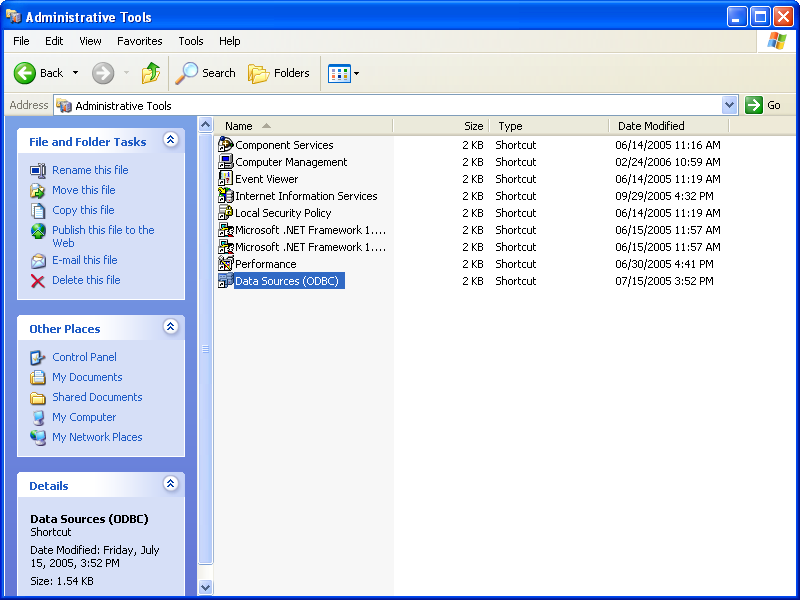This screenshot has height=600, width=800.
Task: Sort by the Name column header
Action: coord(303,126)
